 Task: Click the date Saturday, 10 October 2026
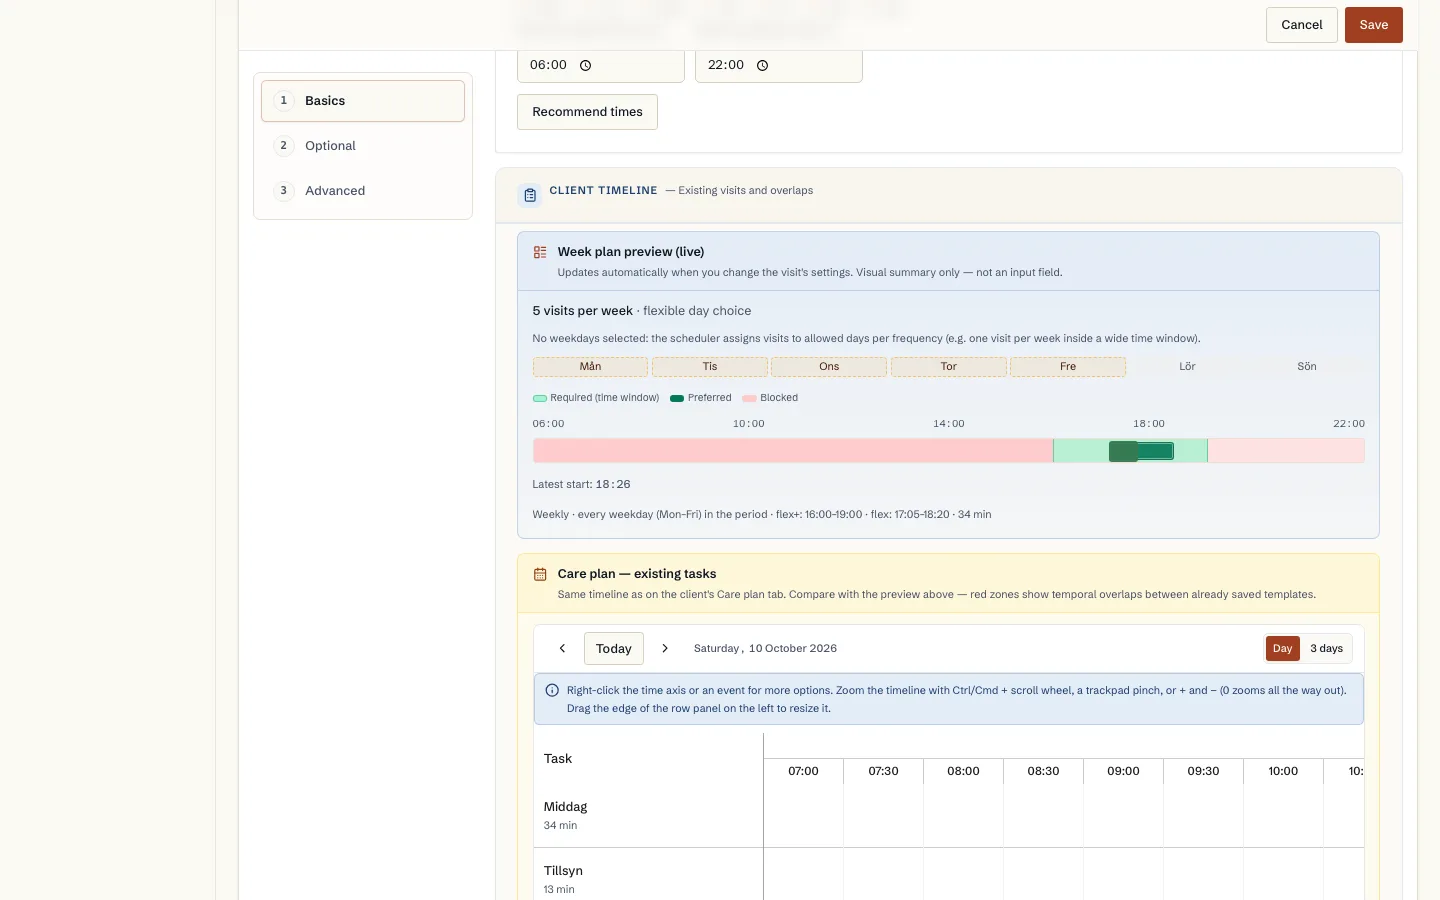(x=765, y=649)
